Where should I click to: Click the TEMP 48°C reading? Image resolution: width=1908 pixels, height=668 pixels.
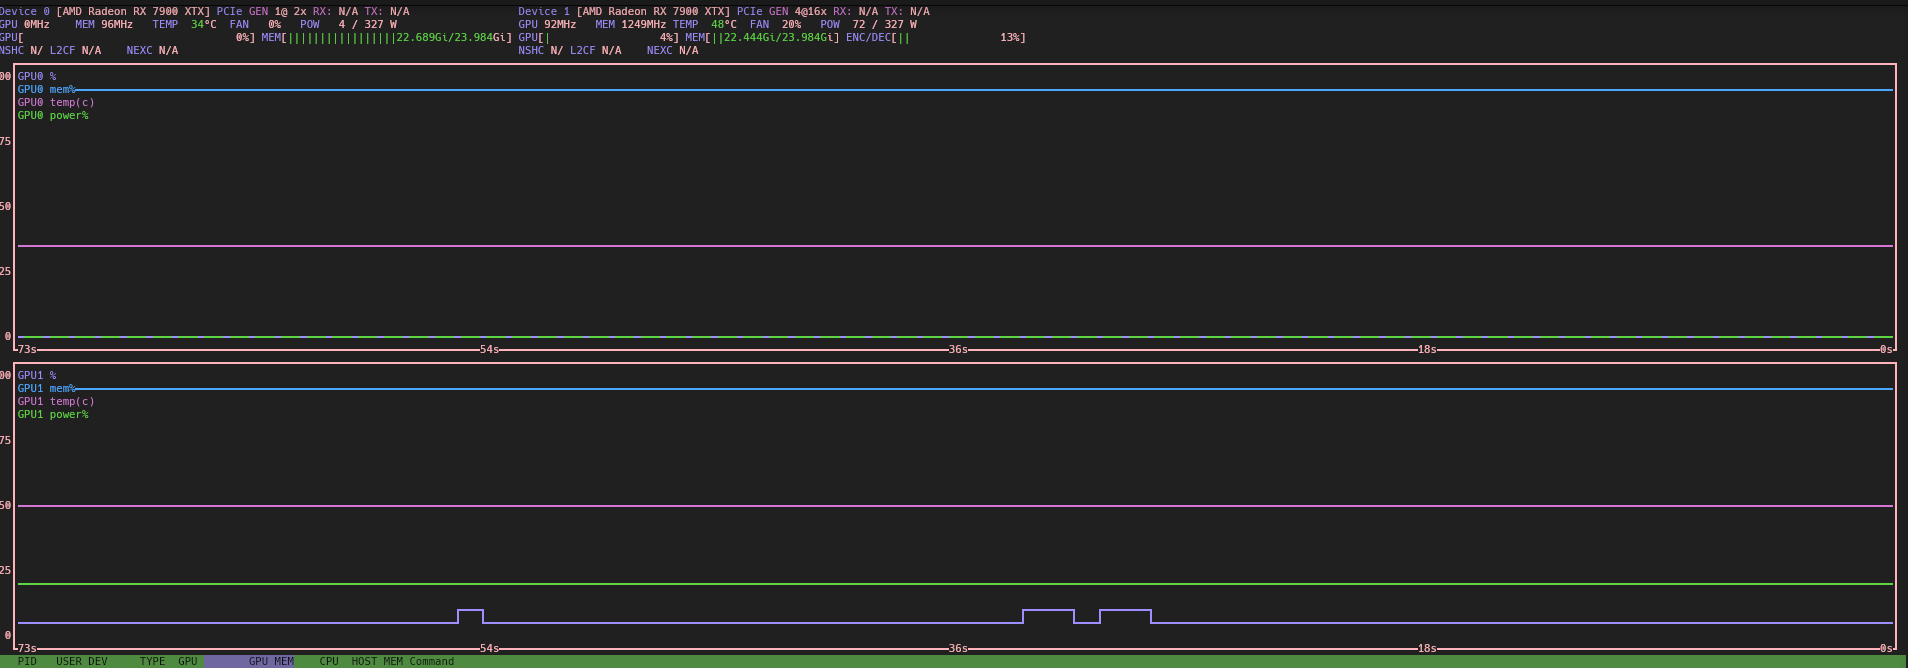pos(704,24)
